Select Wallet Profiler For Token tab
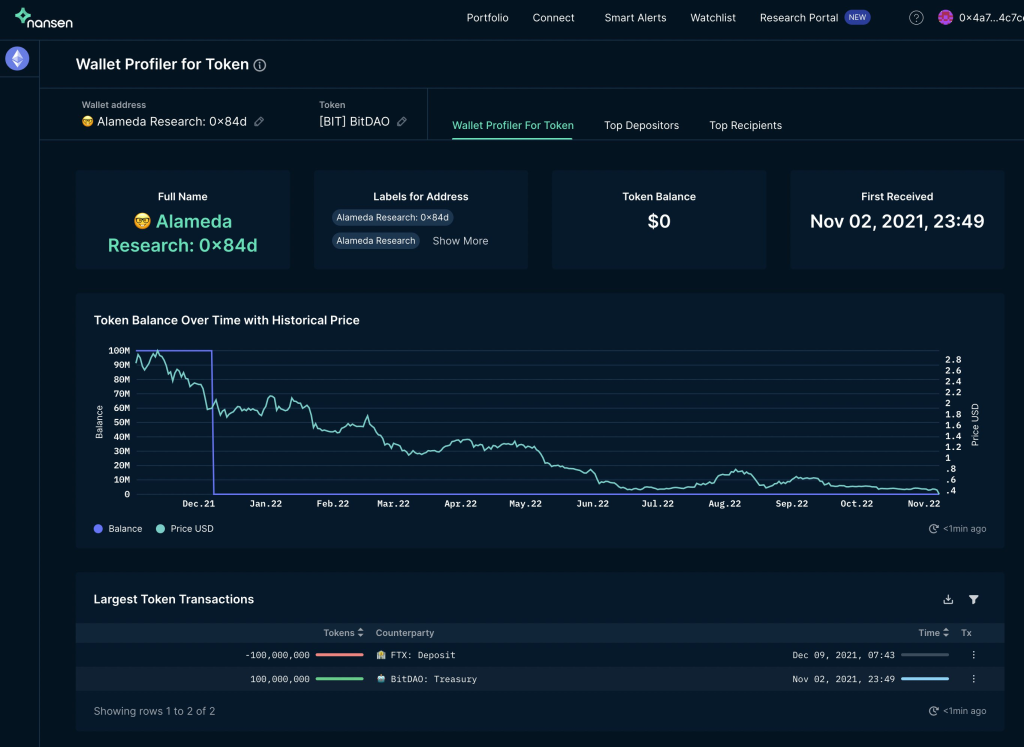Image resolution: width=1024 pixels, height=747 pixels. click(x=513, y=125)
